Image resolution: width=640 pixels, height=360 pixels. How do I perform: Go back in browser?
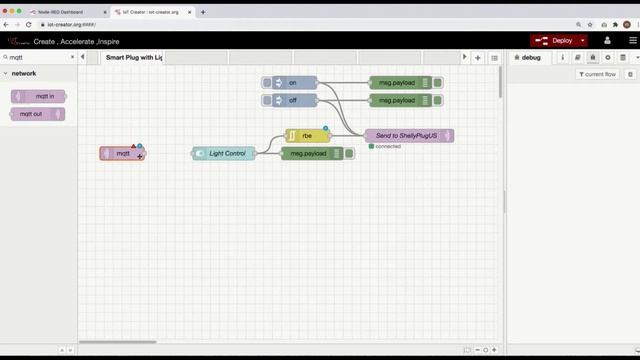[x=6, y=24]
